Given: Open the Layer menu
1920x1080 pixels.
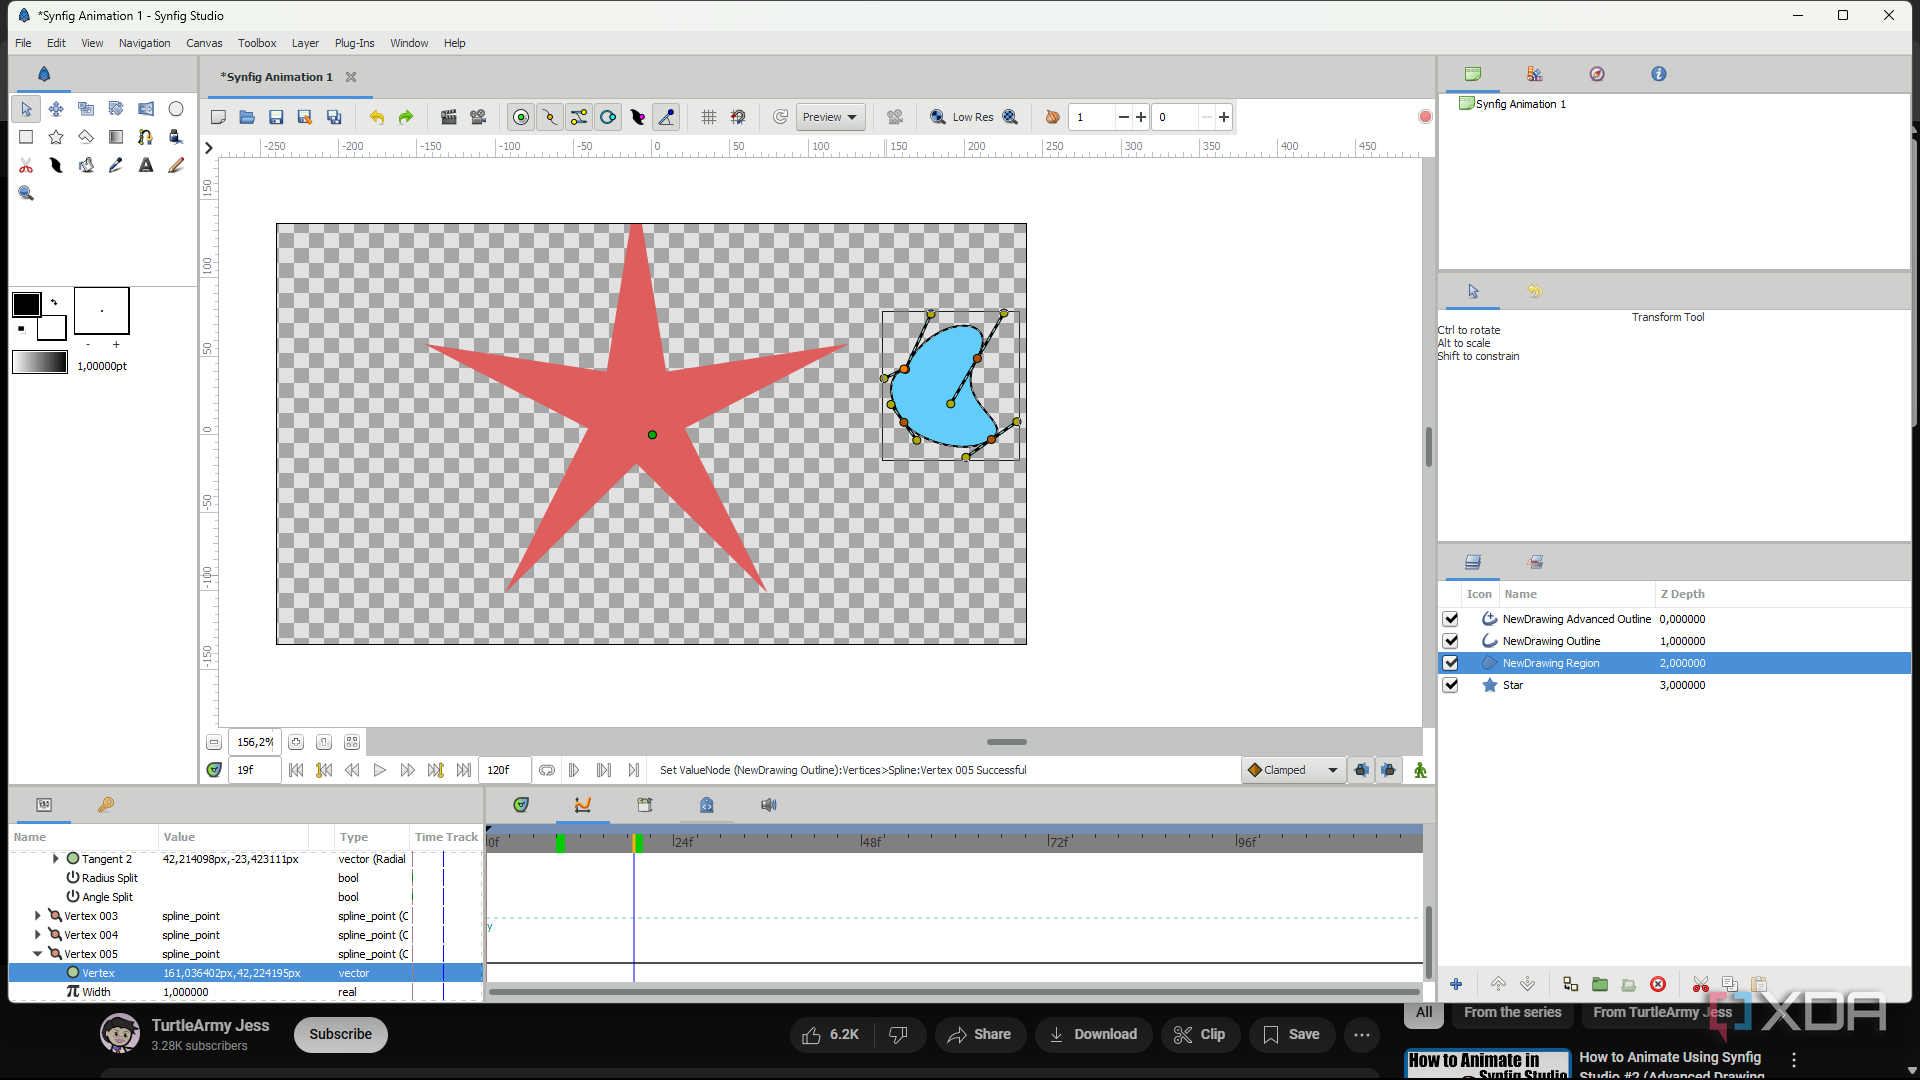Looking at the screenshot, I should (305, 43).
